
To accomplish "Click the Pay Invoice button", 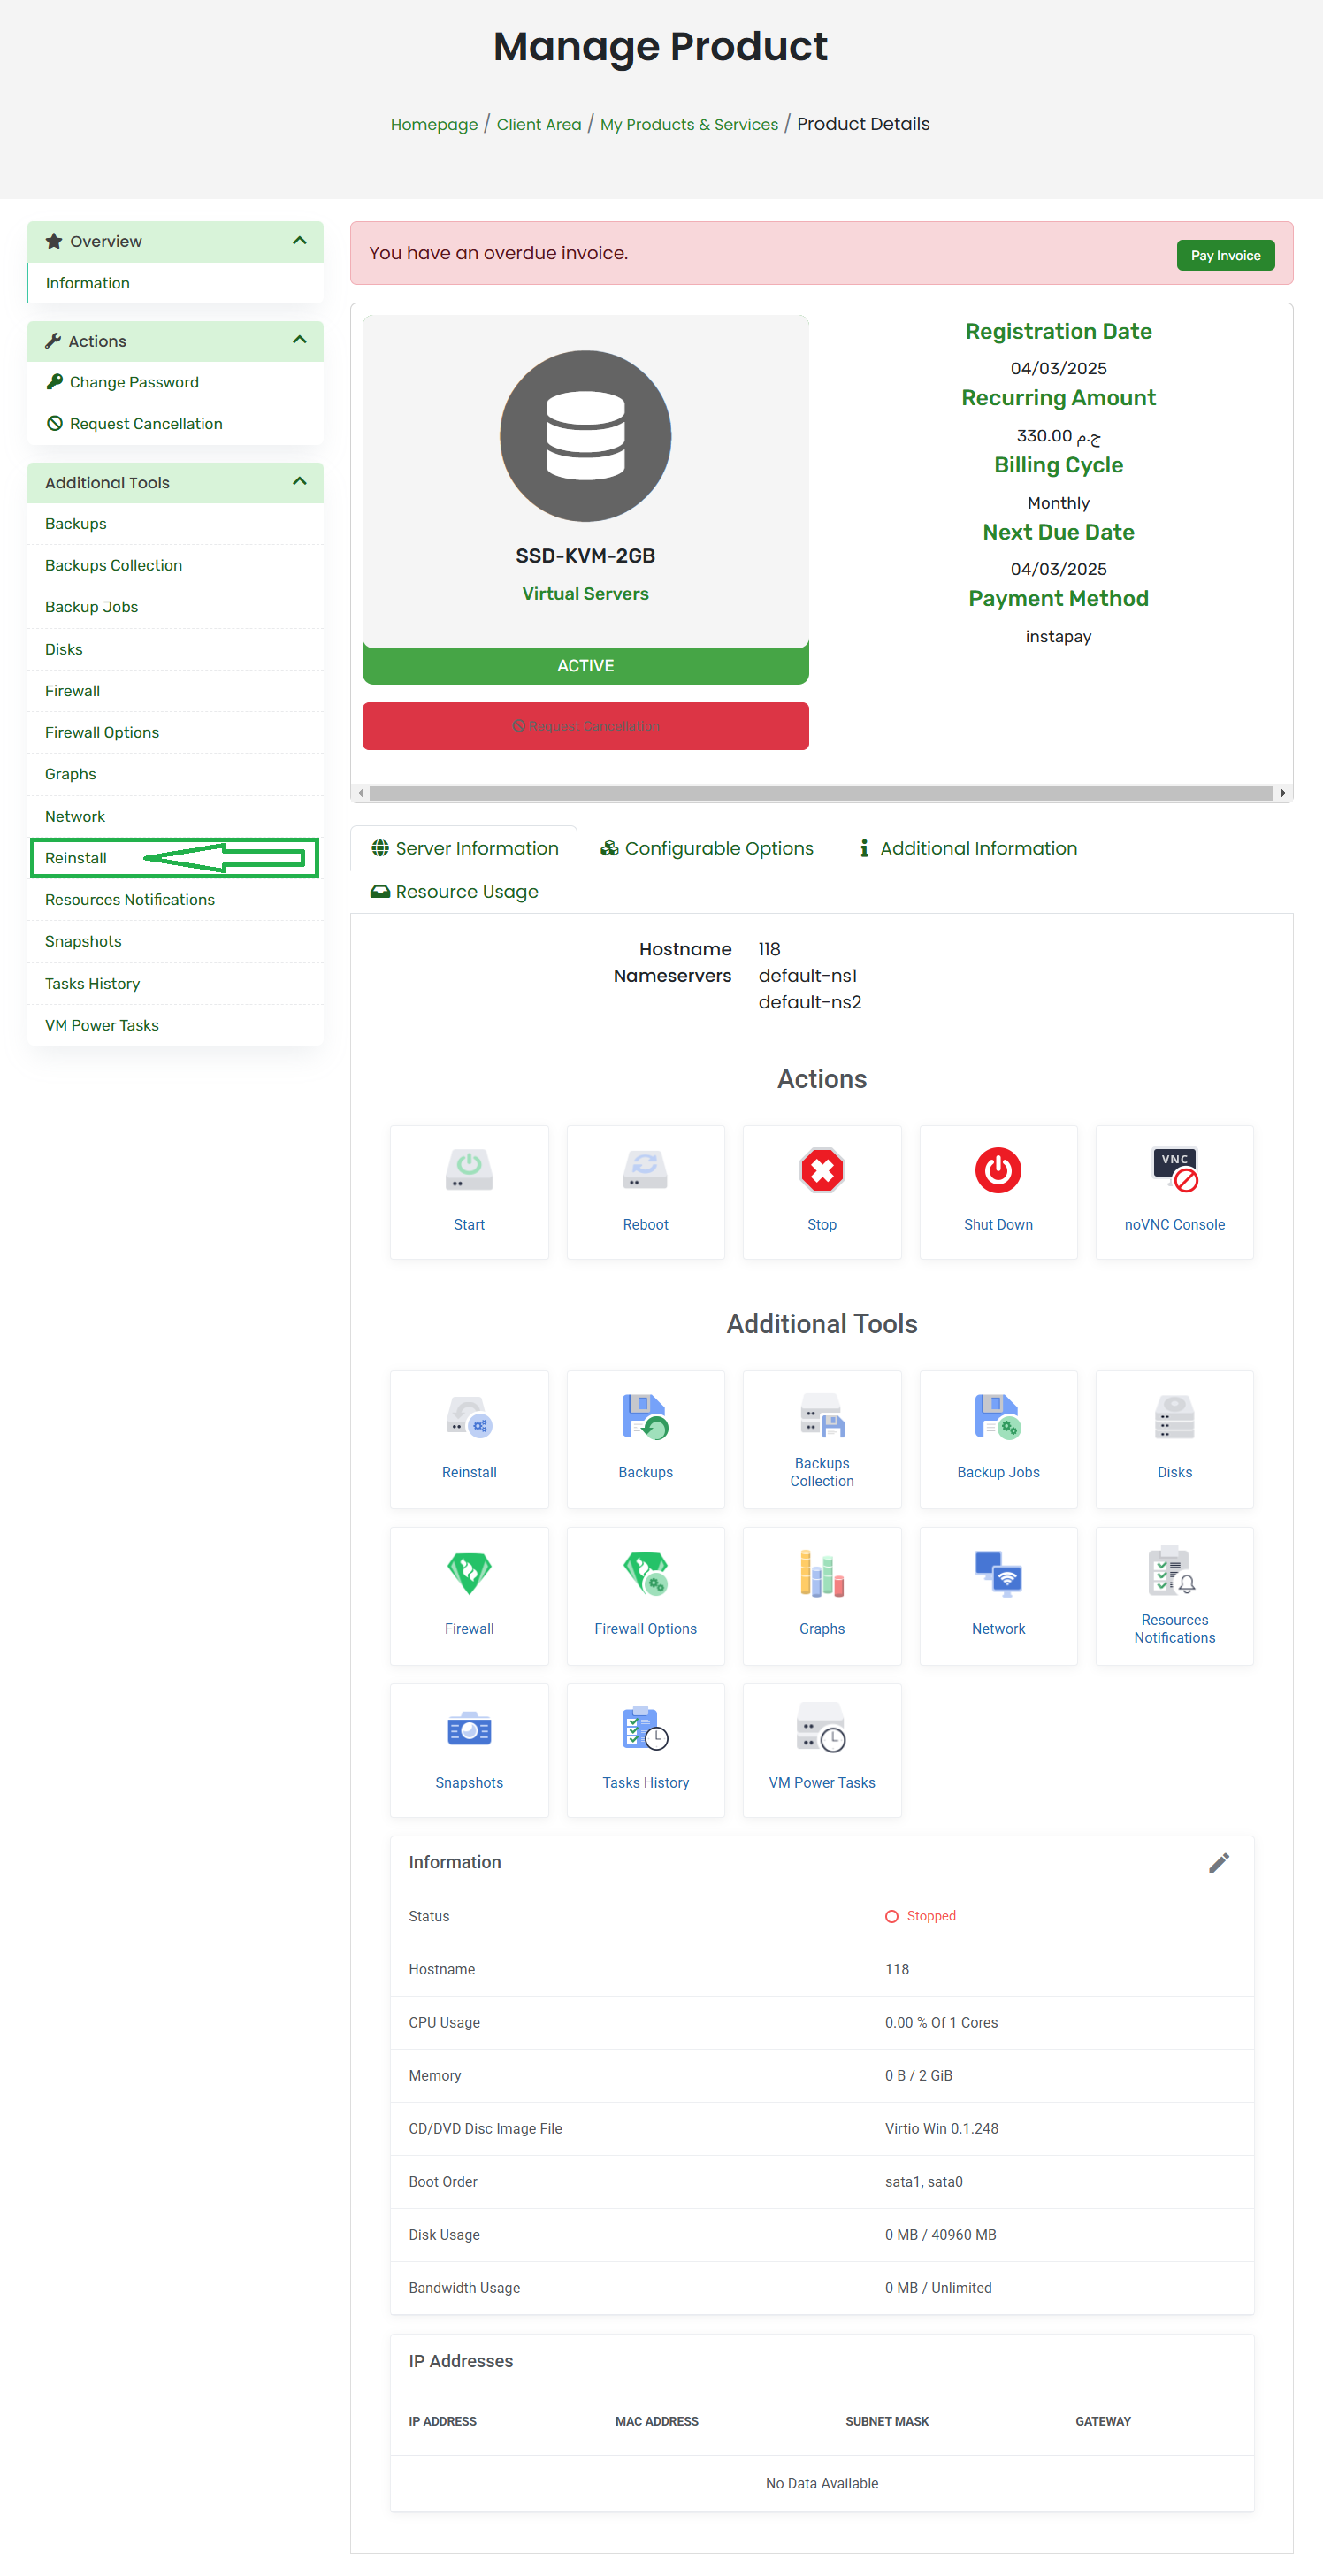I will point(1224,255).
